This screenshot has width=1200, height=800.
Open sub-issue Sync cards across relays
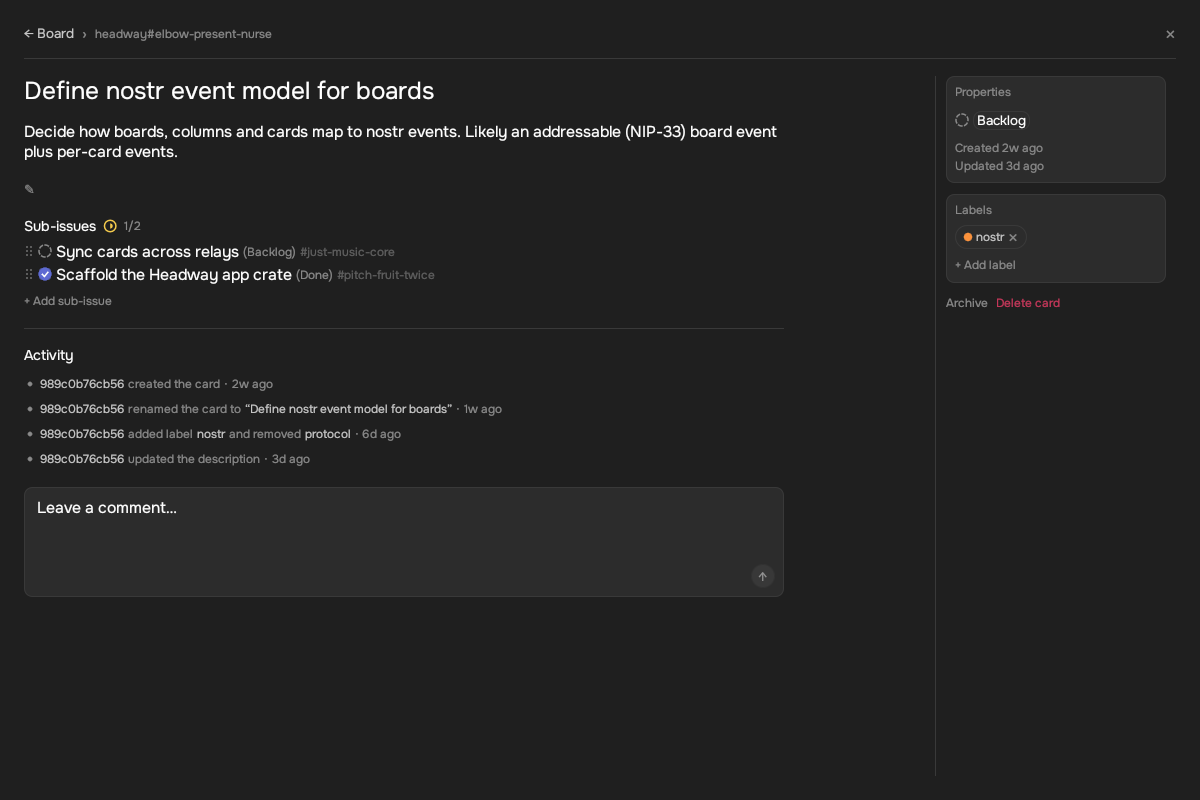coord(147,252)
